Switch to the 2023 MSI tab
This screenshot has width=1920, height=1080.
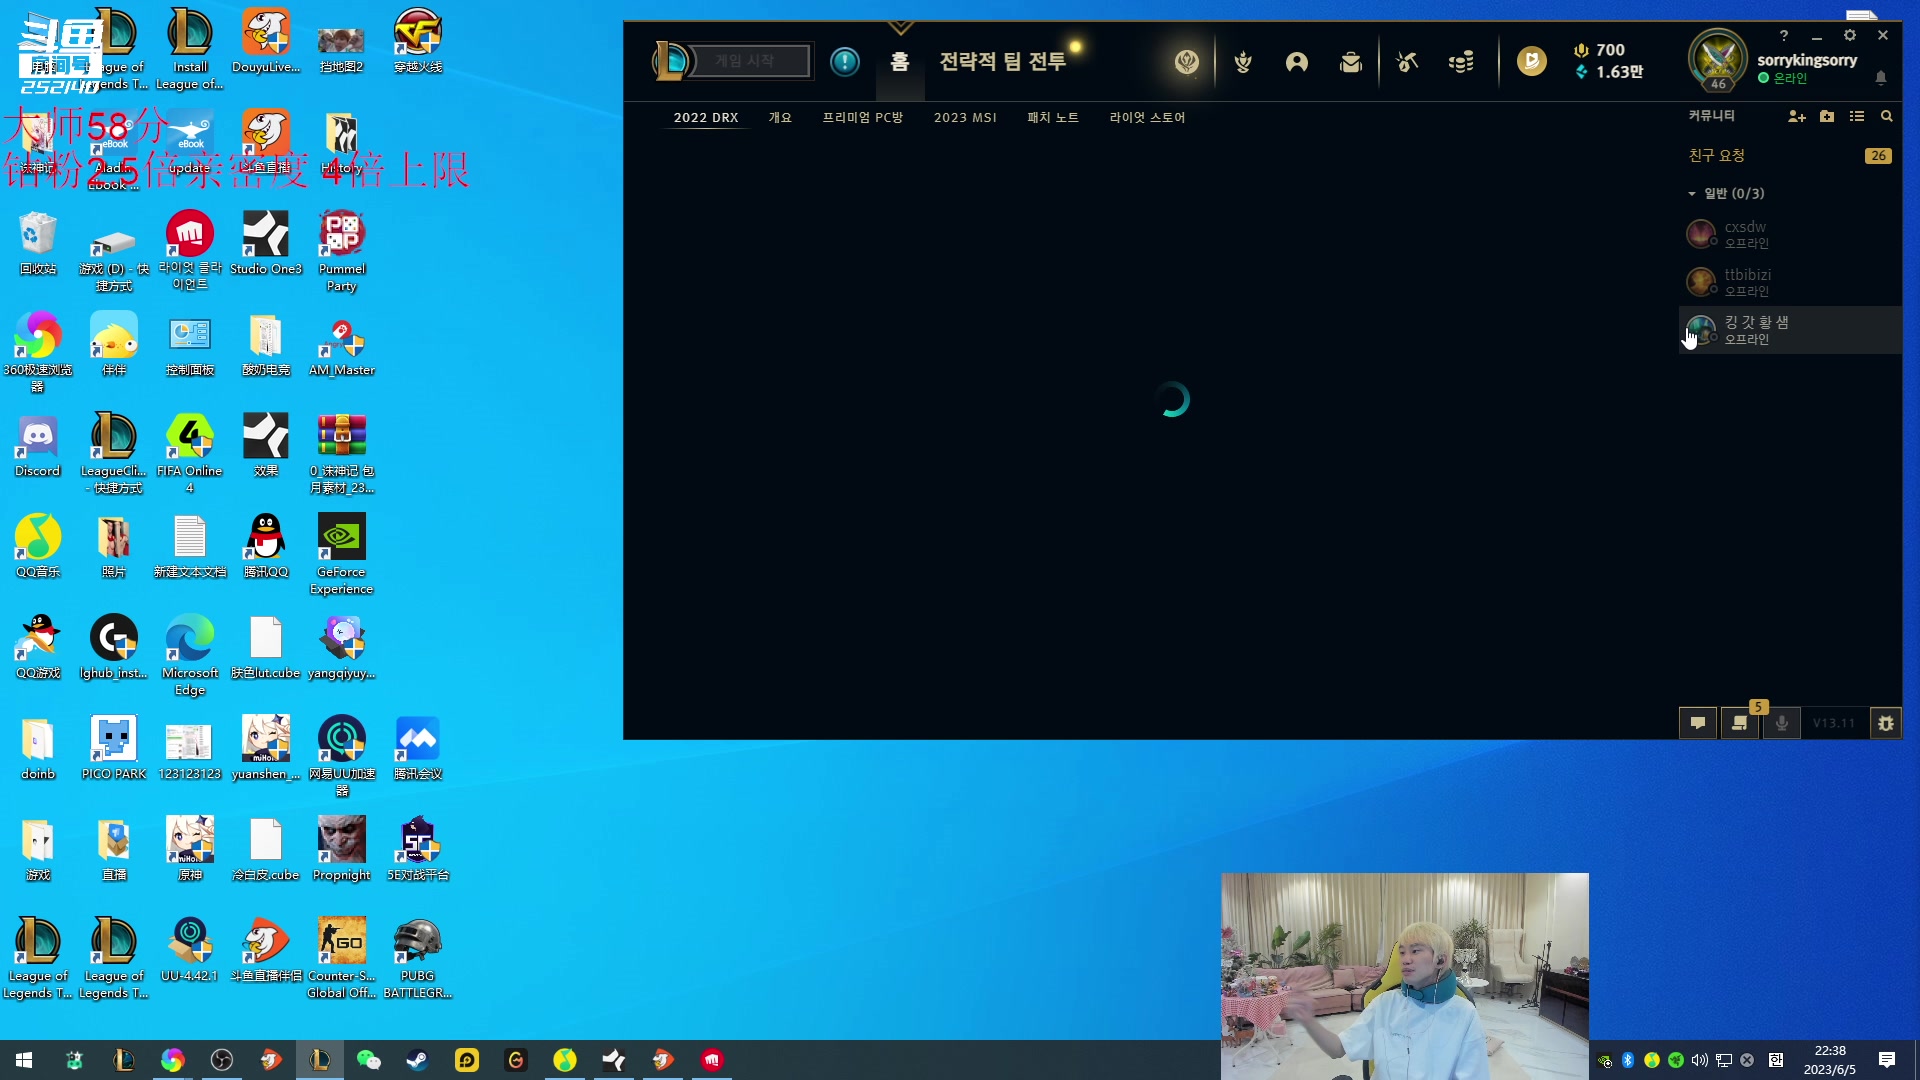(964, 118)
